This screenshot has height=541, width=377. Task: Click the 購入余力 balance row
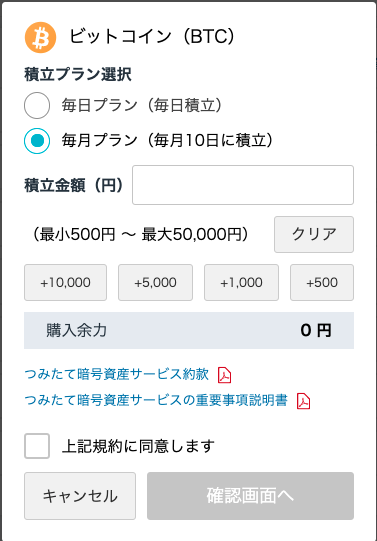189,331
